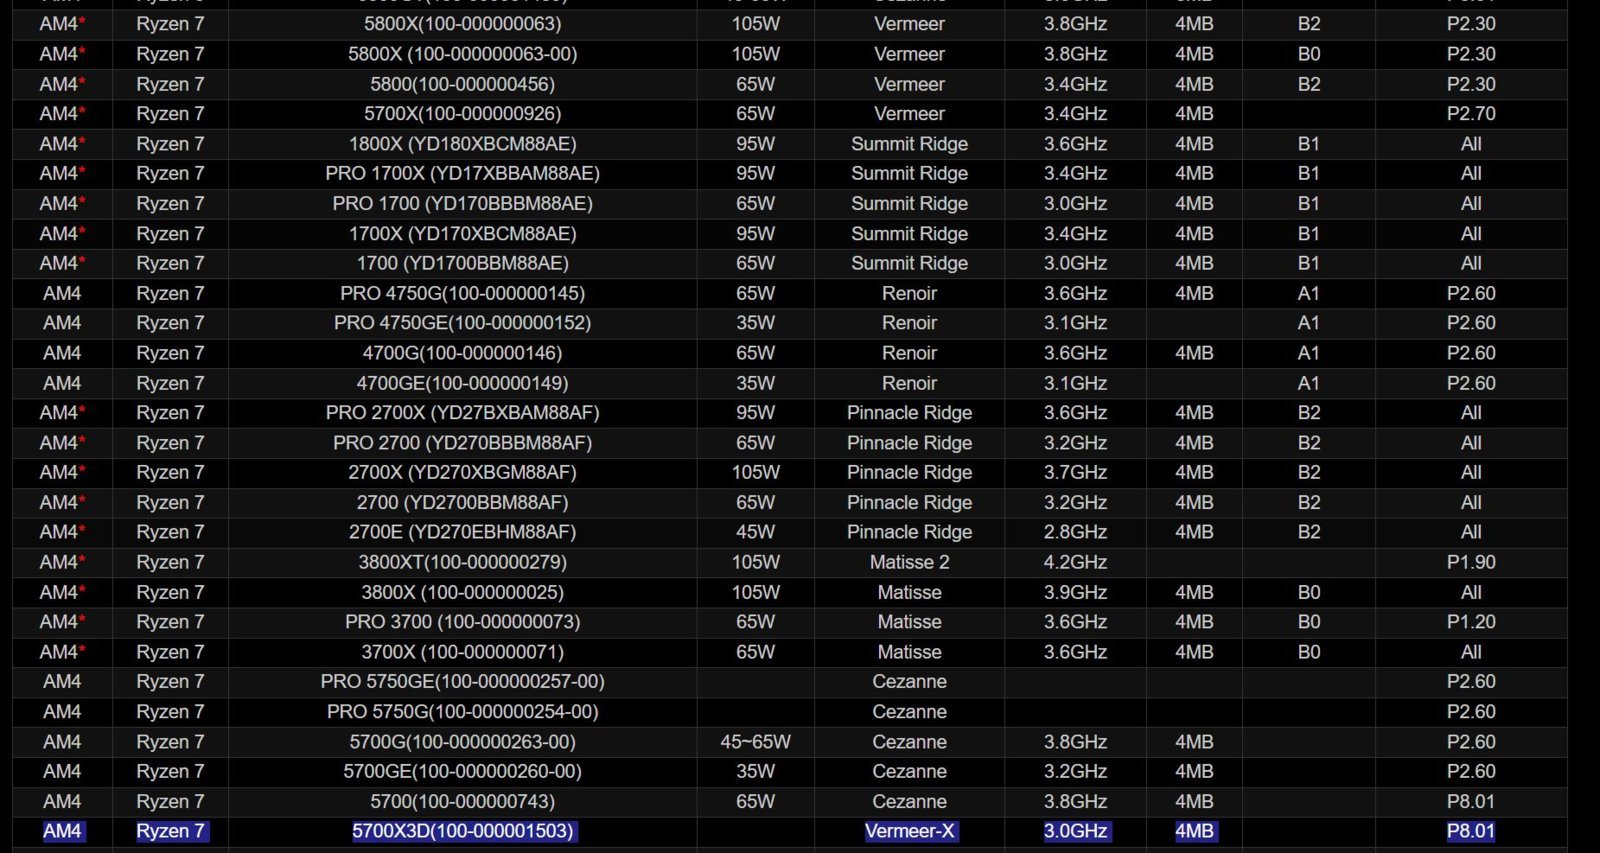
Task: Select the 5700(100-000000743) model text
Action: coord(462,801)
